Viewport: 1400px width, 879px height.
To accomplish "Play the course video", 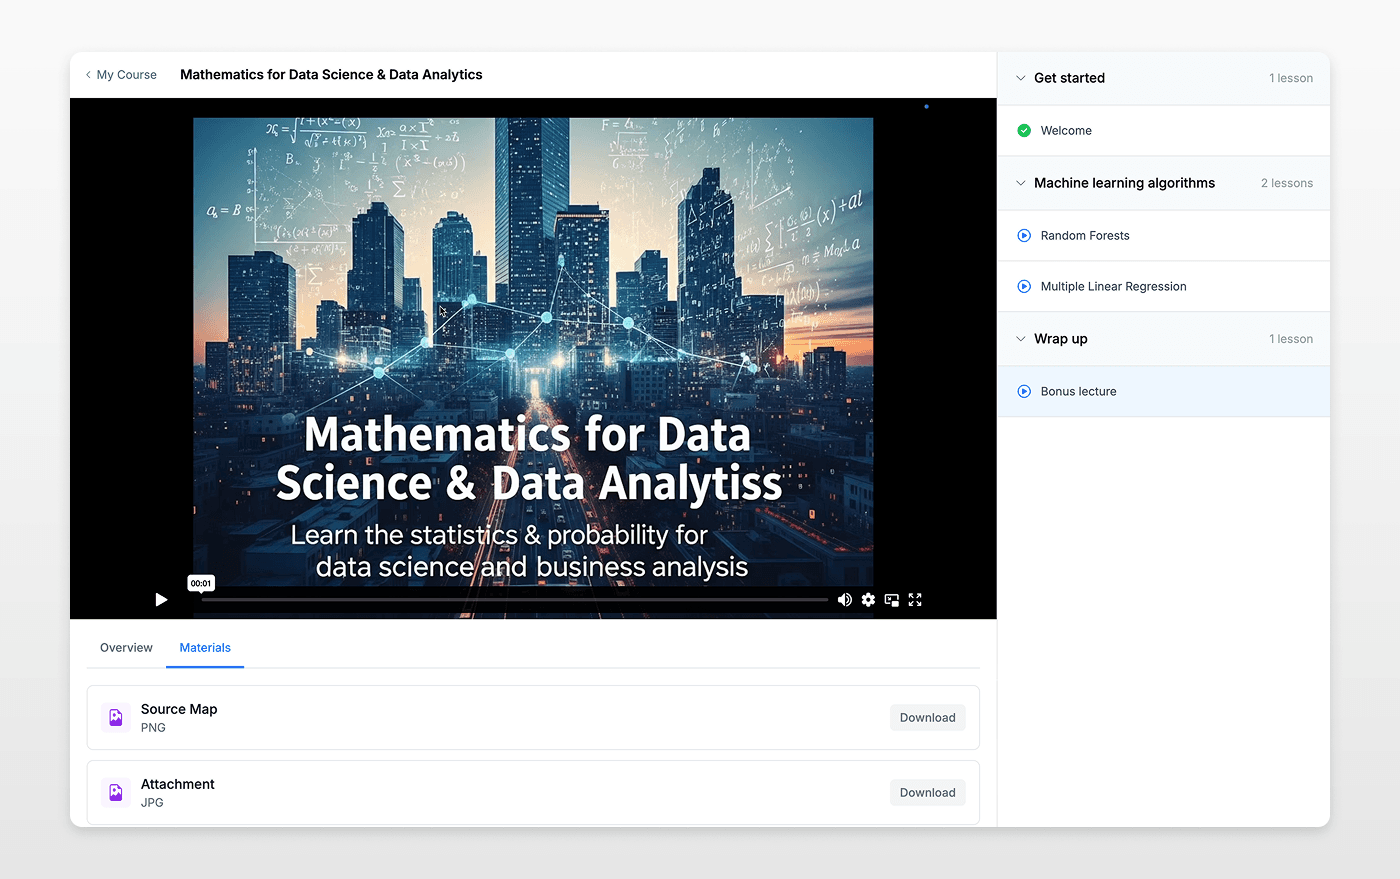I will click(x=161, y=600).
